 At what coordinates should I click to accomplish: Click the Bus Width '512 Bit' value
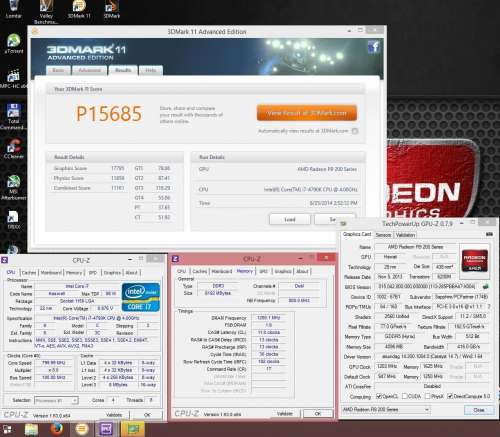click(473, 337)
